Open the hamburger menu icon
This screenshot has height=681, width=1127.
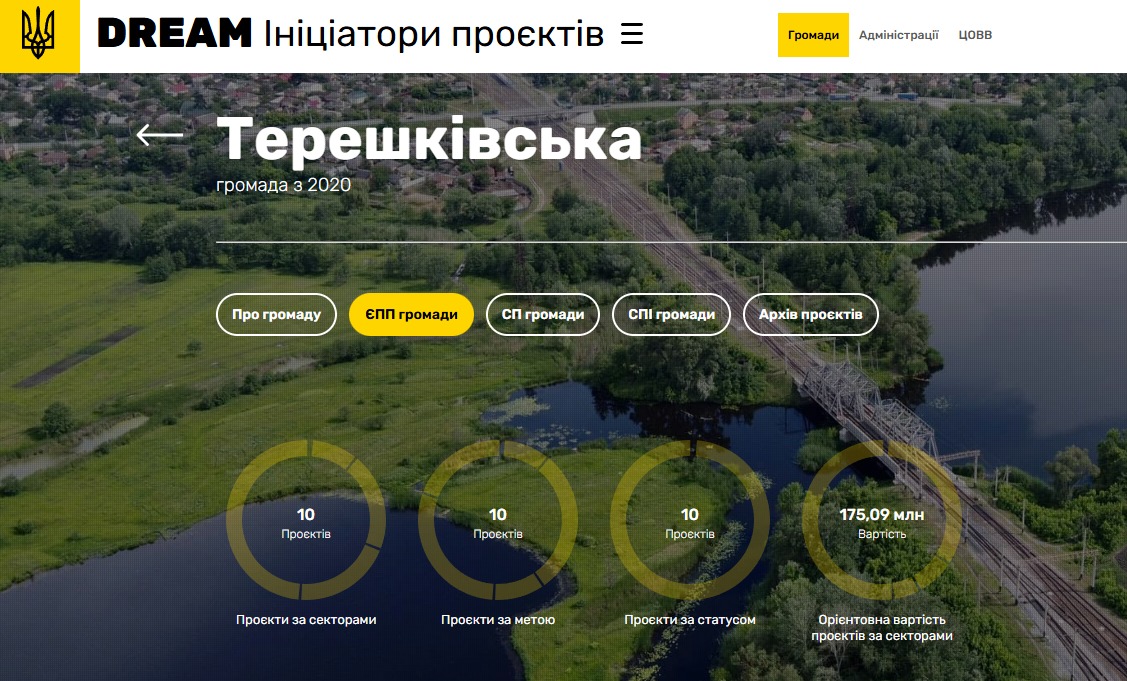[631, 35]
